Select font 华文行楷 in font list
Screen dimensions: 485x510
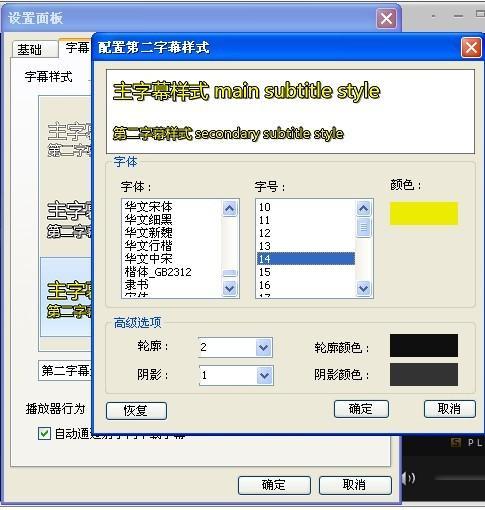tap(149, 246)
